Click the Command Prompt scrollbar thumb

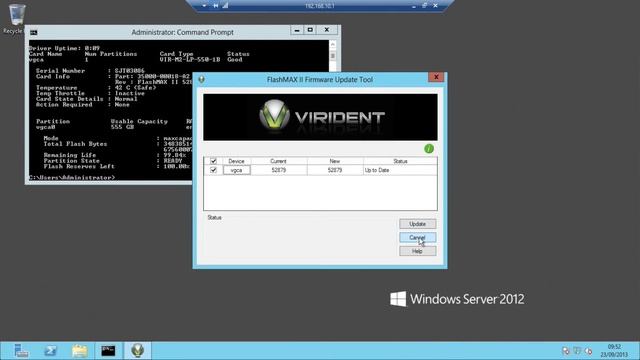(333, 55)
